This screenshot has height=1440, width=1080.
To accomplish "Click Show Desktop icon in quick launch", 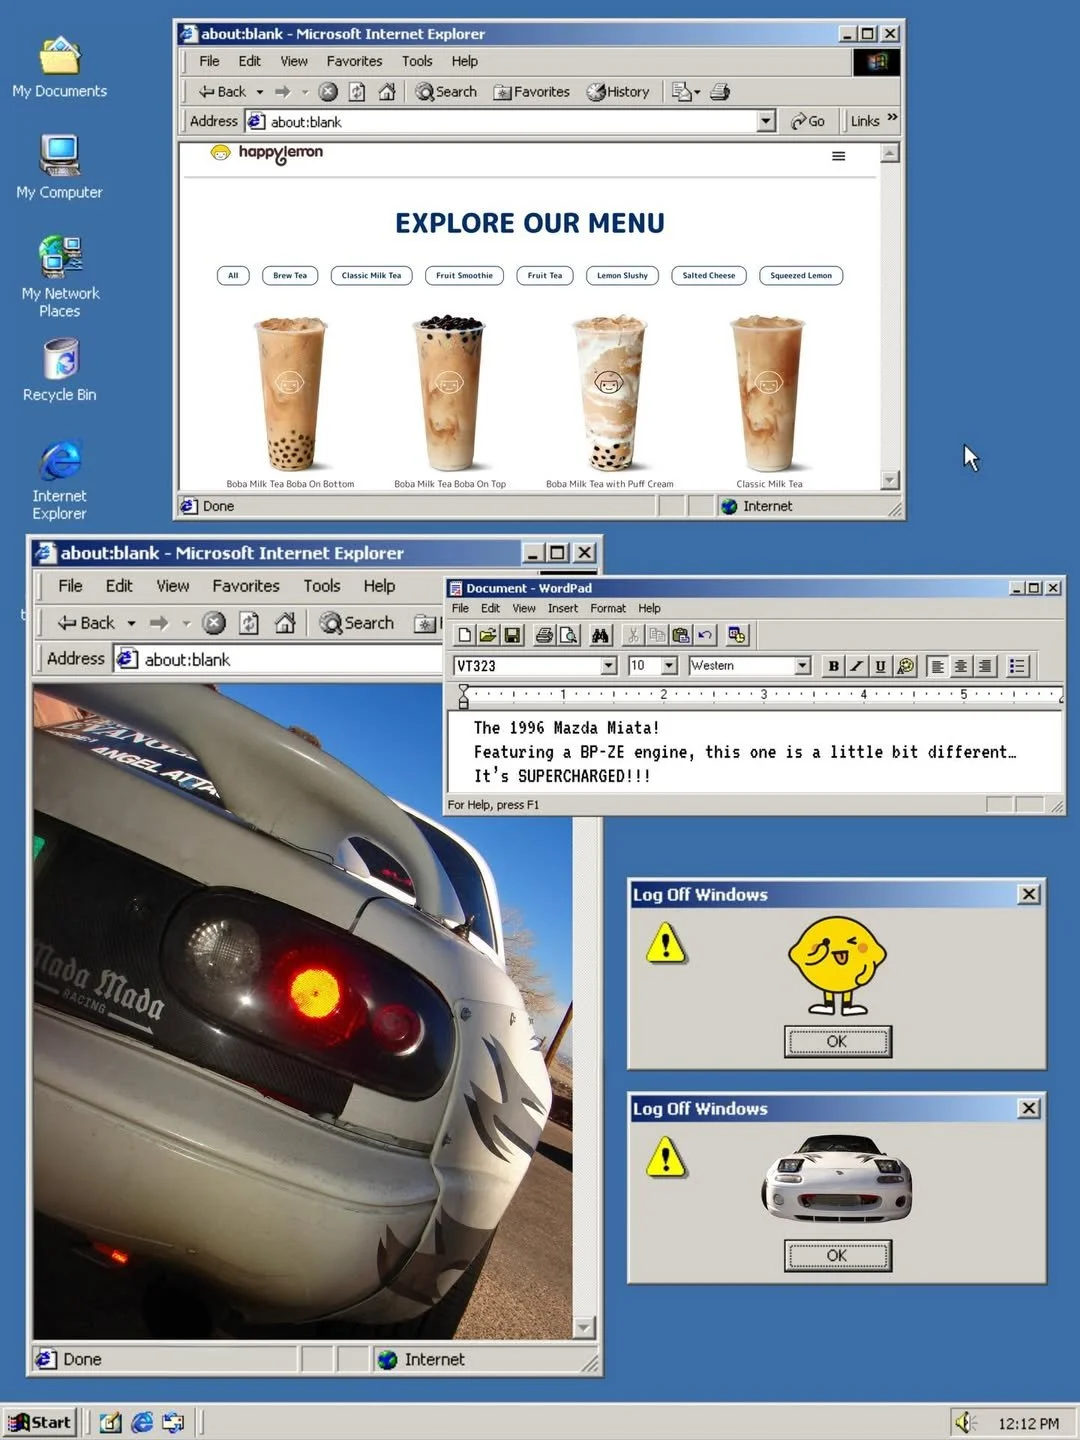I will 110,1422.
